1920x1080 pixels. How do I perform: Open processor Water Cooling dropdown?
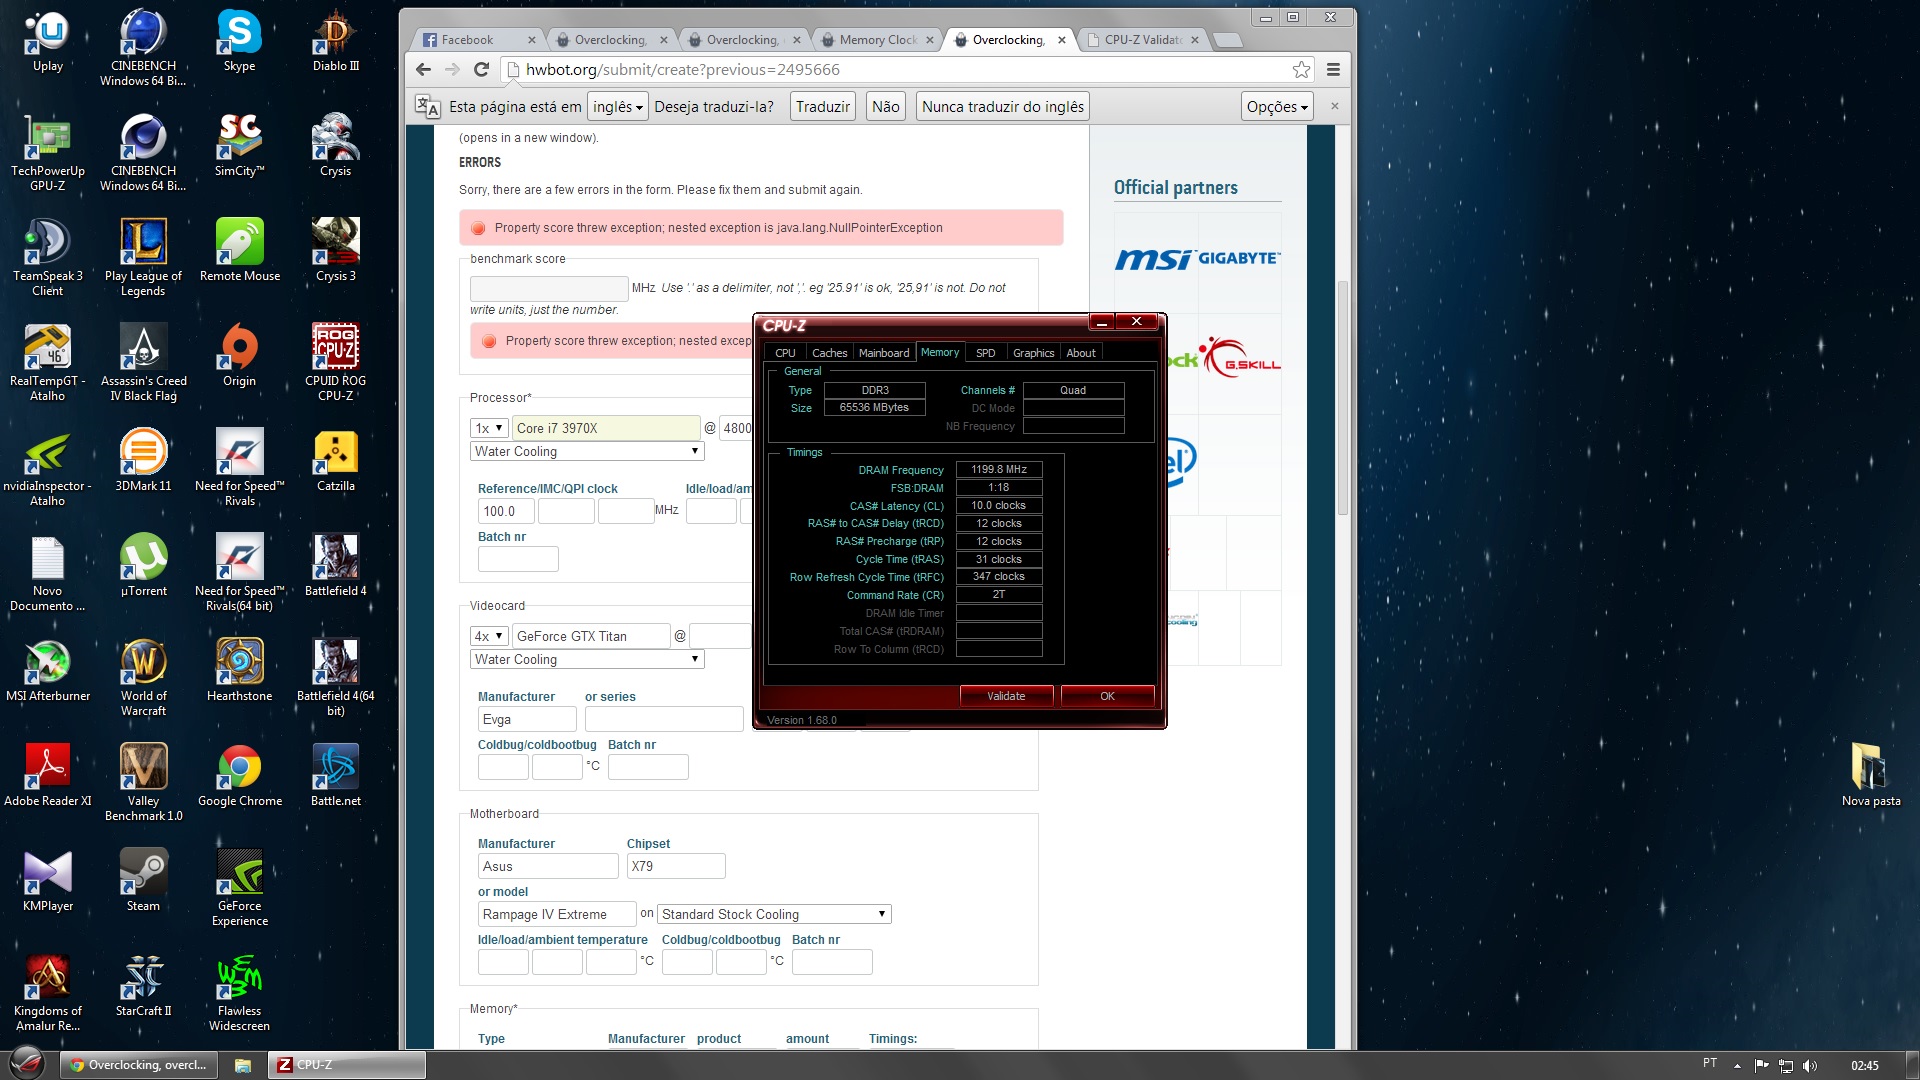[x=587, y=452]
